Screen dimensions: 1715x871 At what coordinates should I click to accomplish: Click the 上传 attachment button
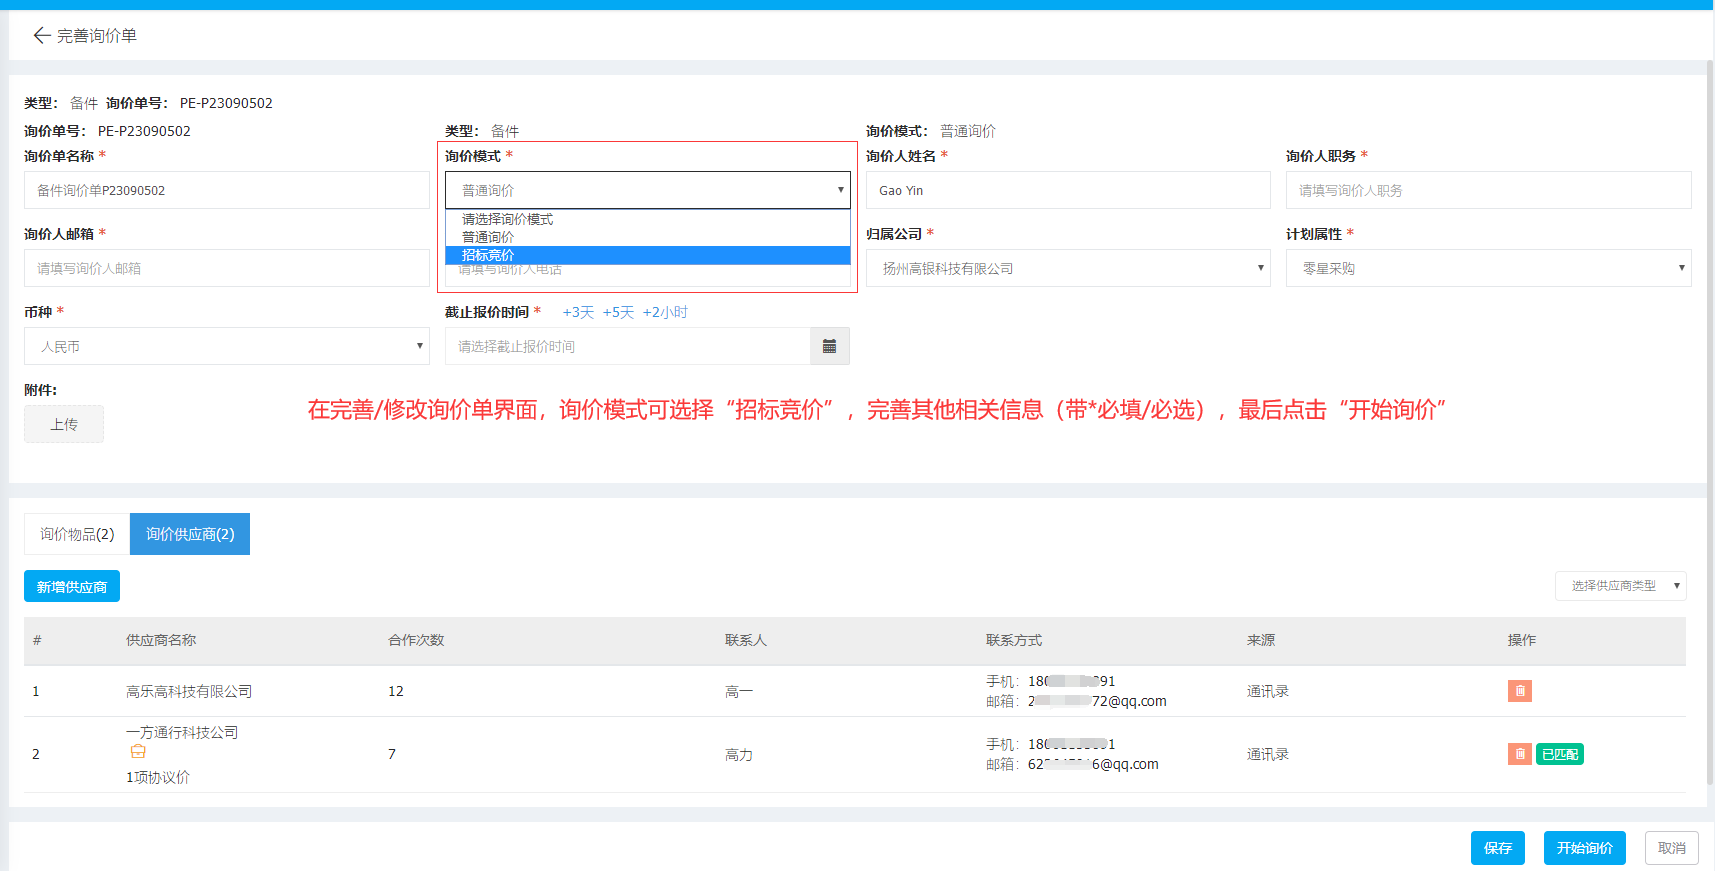click(64, 424)
